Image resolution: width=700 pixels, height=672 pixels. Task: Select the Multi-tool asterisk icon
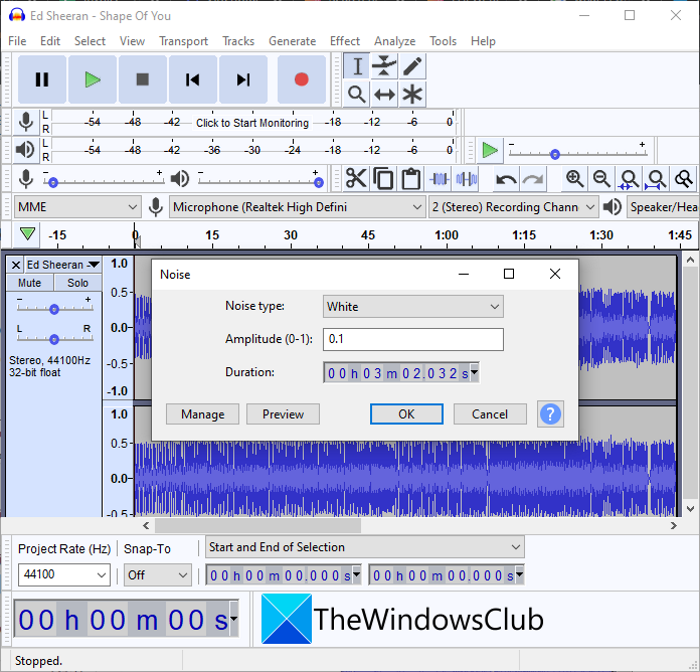(412, 94)
